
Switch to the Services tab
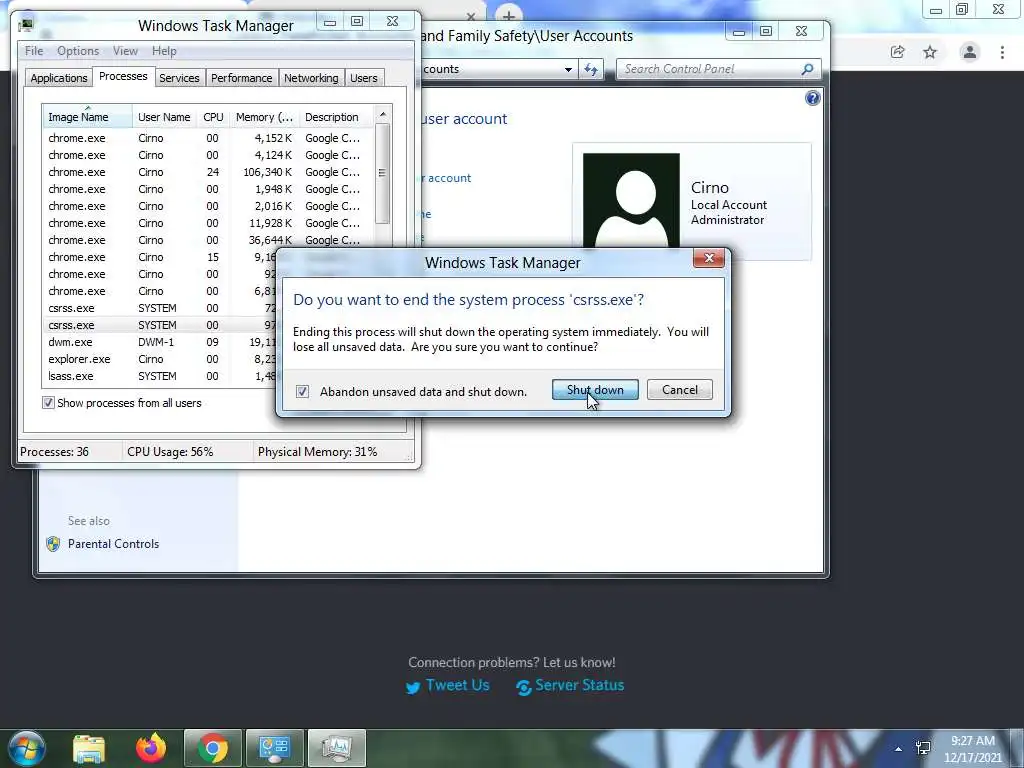(x=179, y=78)
